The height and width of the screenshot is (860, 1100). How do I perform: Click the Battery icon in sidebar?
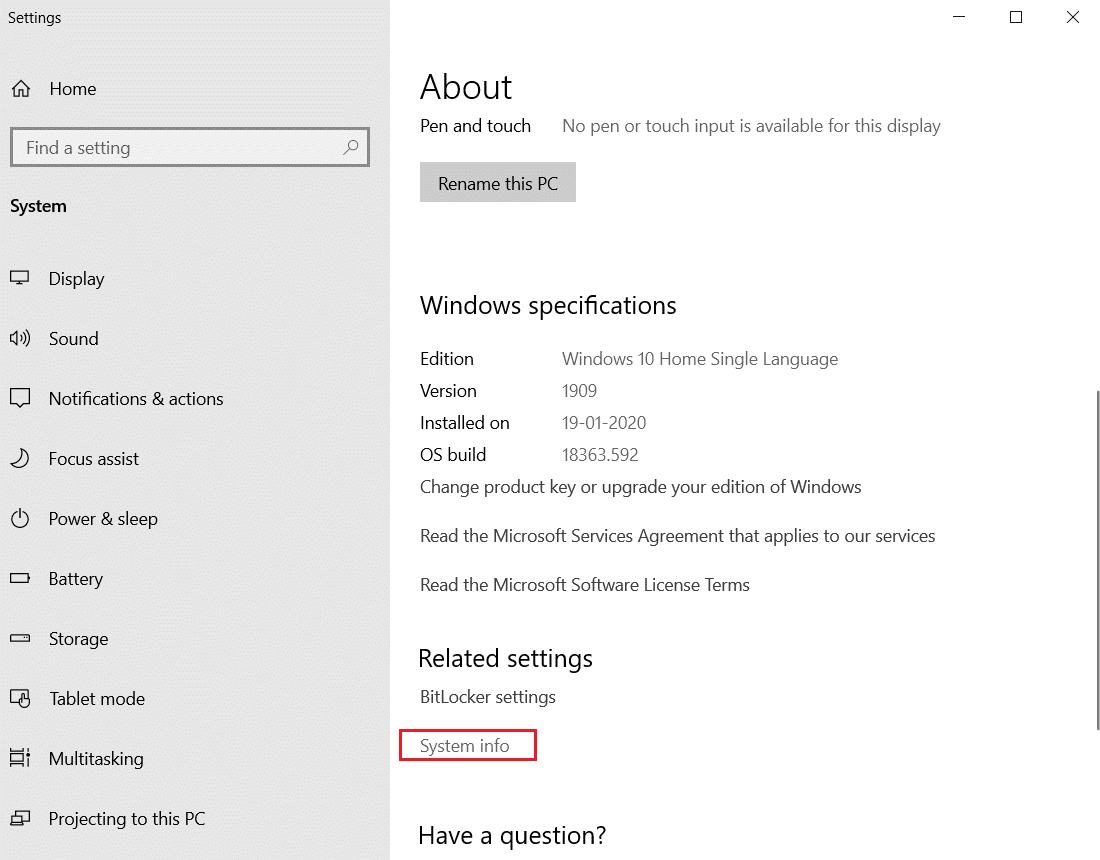click(21, 578)
